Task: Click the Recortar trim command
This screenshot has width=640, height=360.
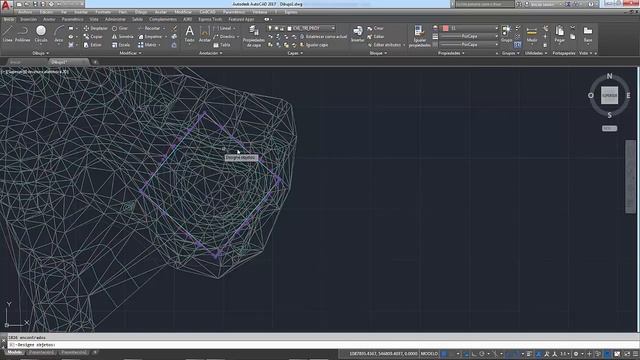Action: 149,28
